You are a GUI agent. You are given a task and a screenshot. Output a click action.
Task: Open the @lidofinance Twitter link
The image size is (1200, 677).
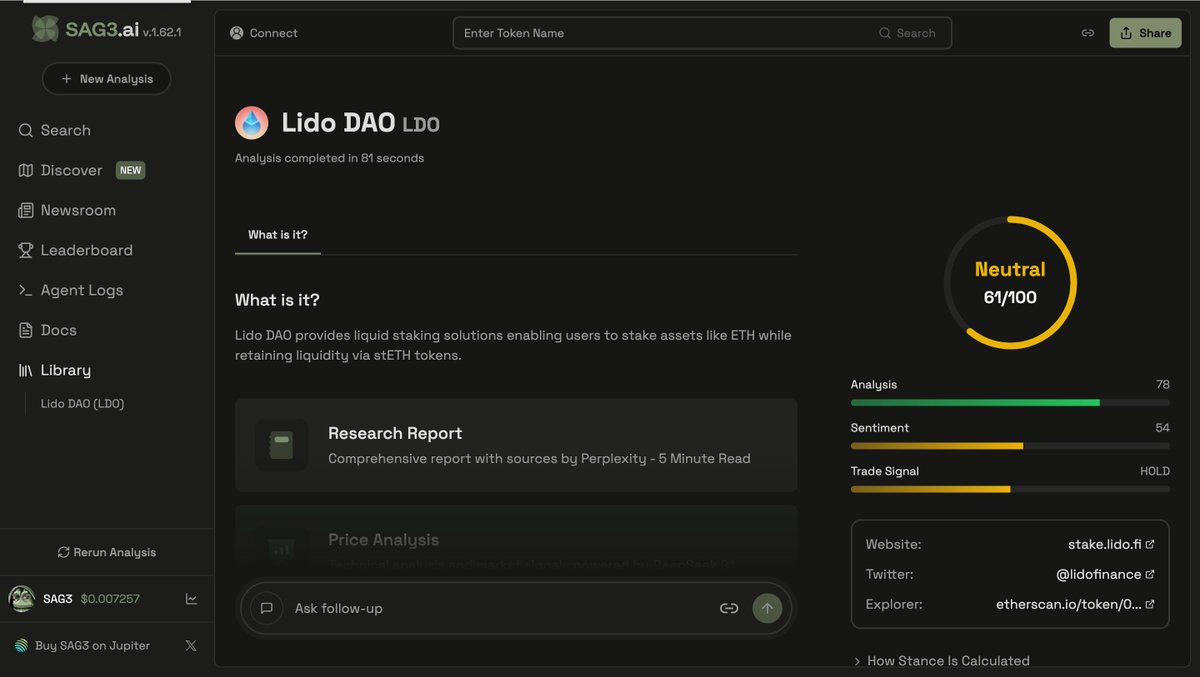(x=1099, y=575)
